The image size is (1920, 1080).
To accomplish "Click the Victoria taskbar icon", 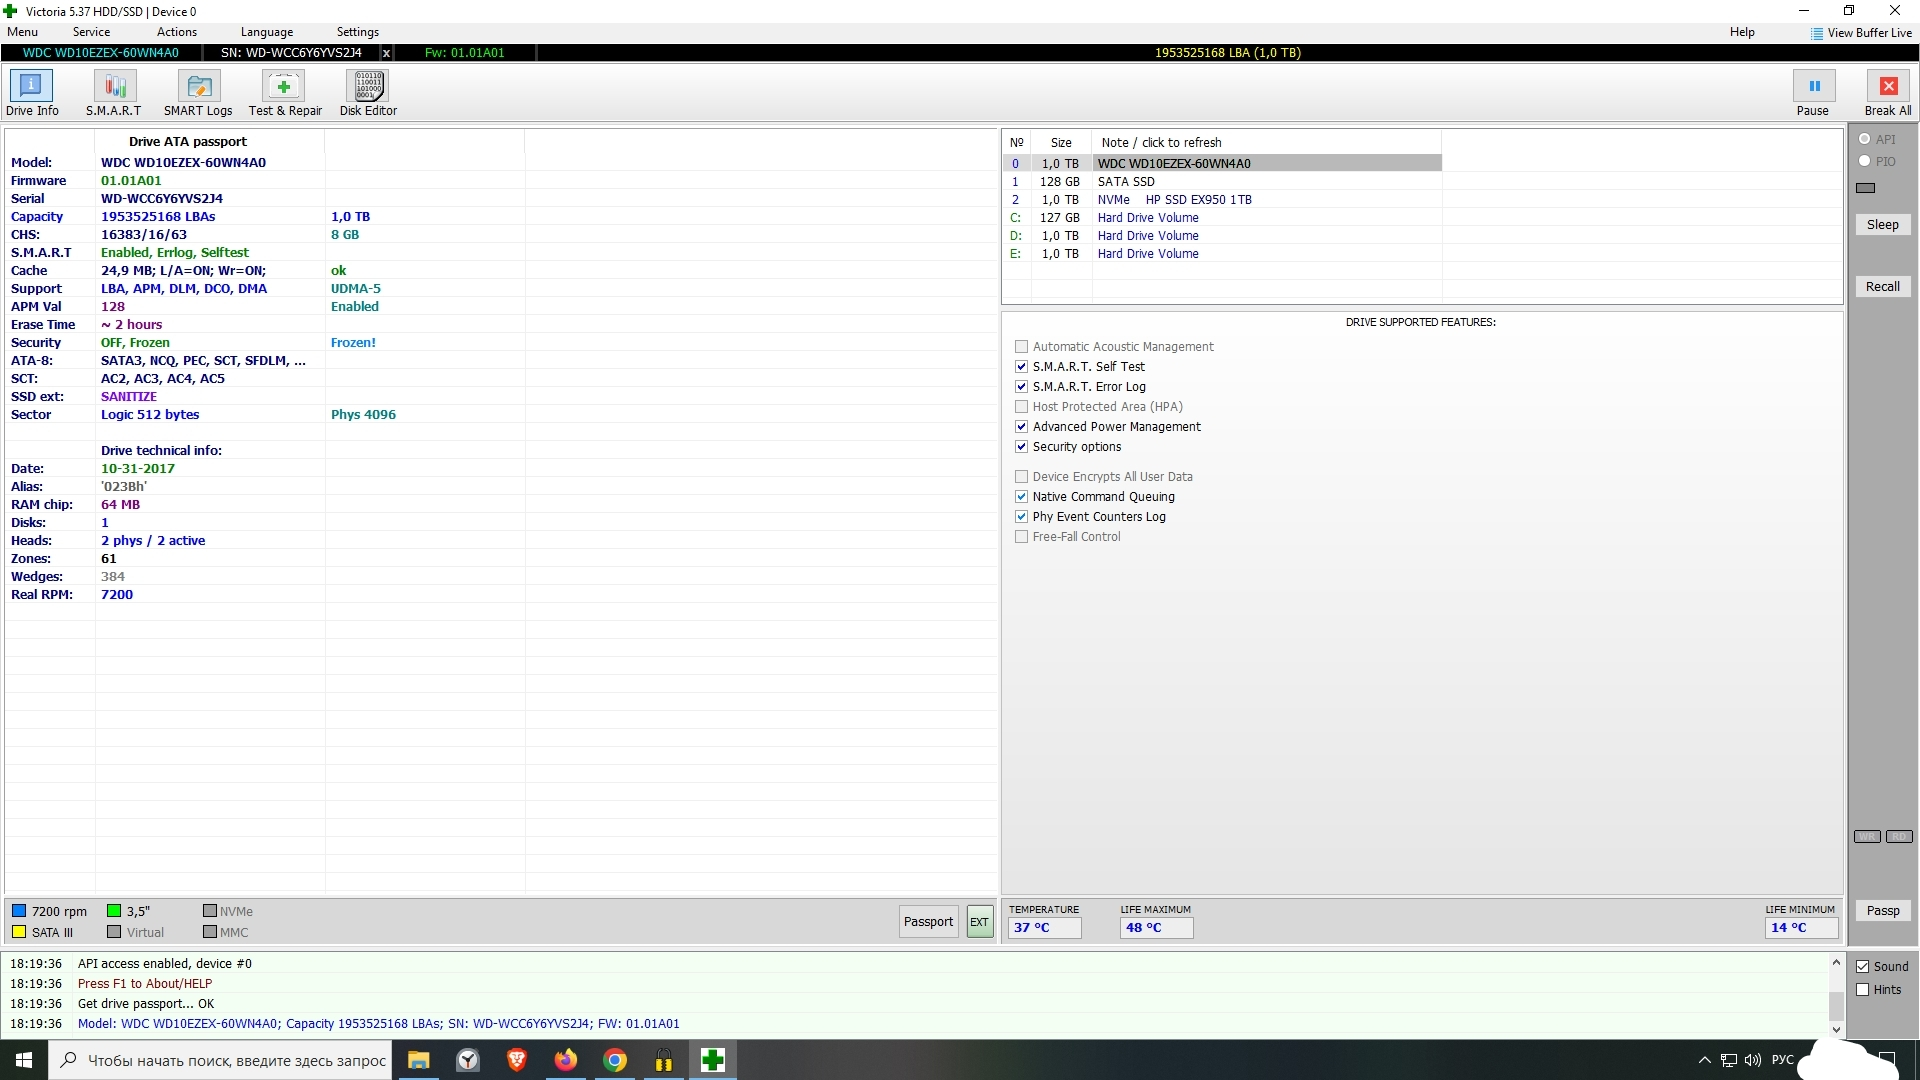I will coord(713,1060).
